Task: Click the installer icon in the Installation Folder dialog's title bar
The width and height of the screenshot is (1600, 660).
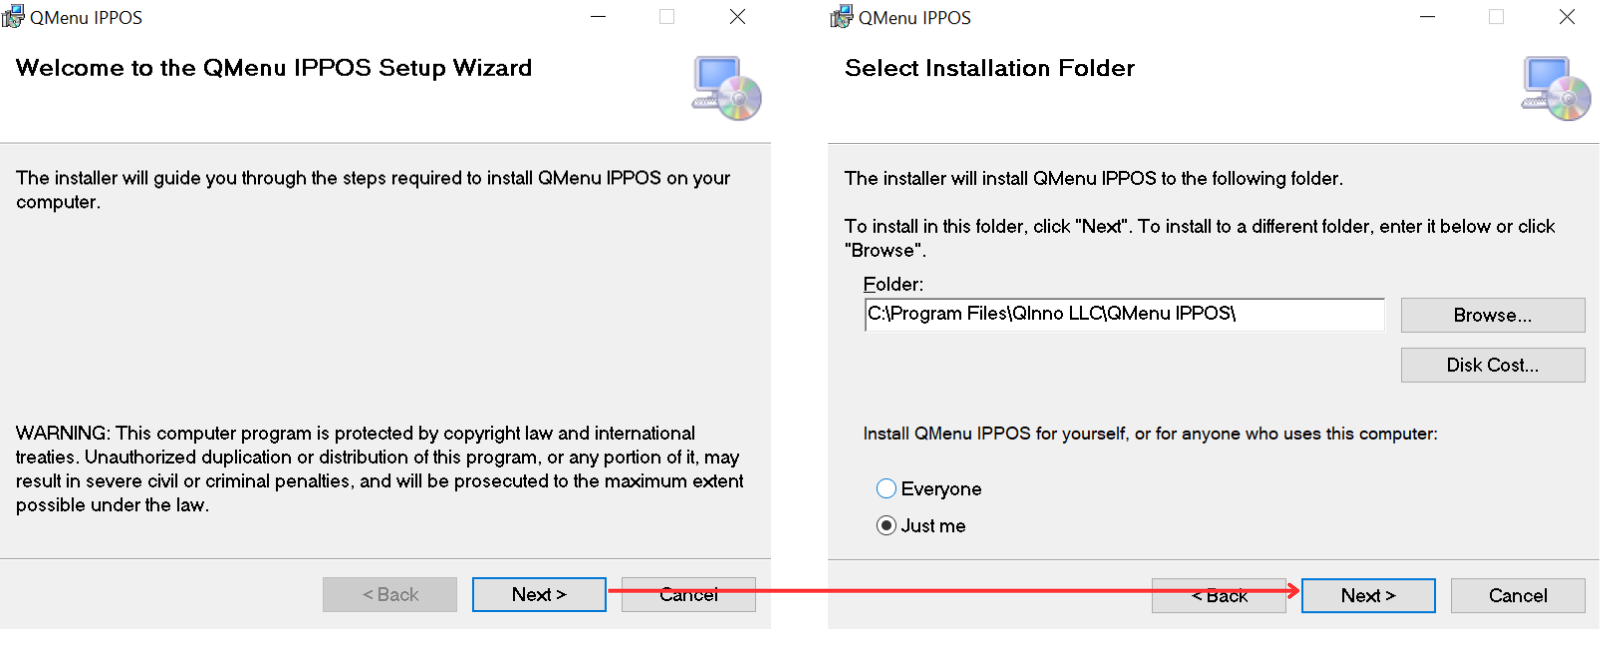Action: [841, 17]
